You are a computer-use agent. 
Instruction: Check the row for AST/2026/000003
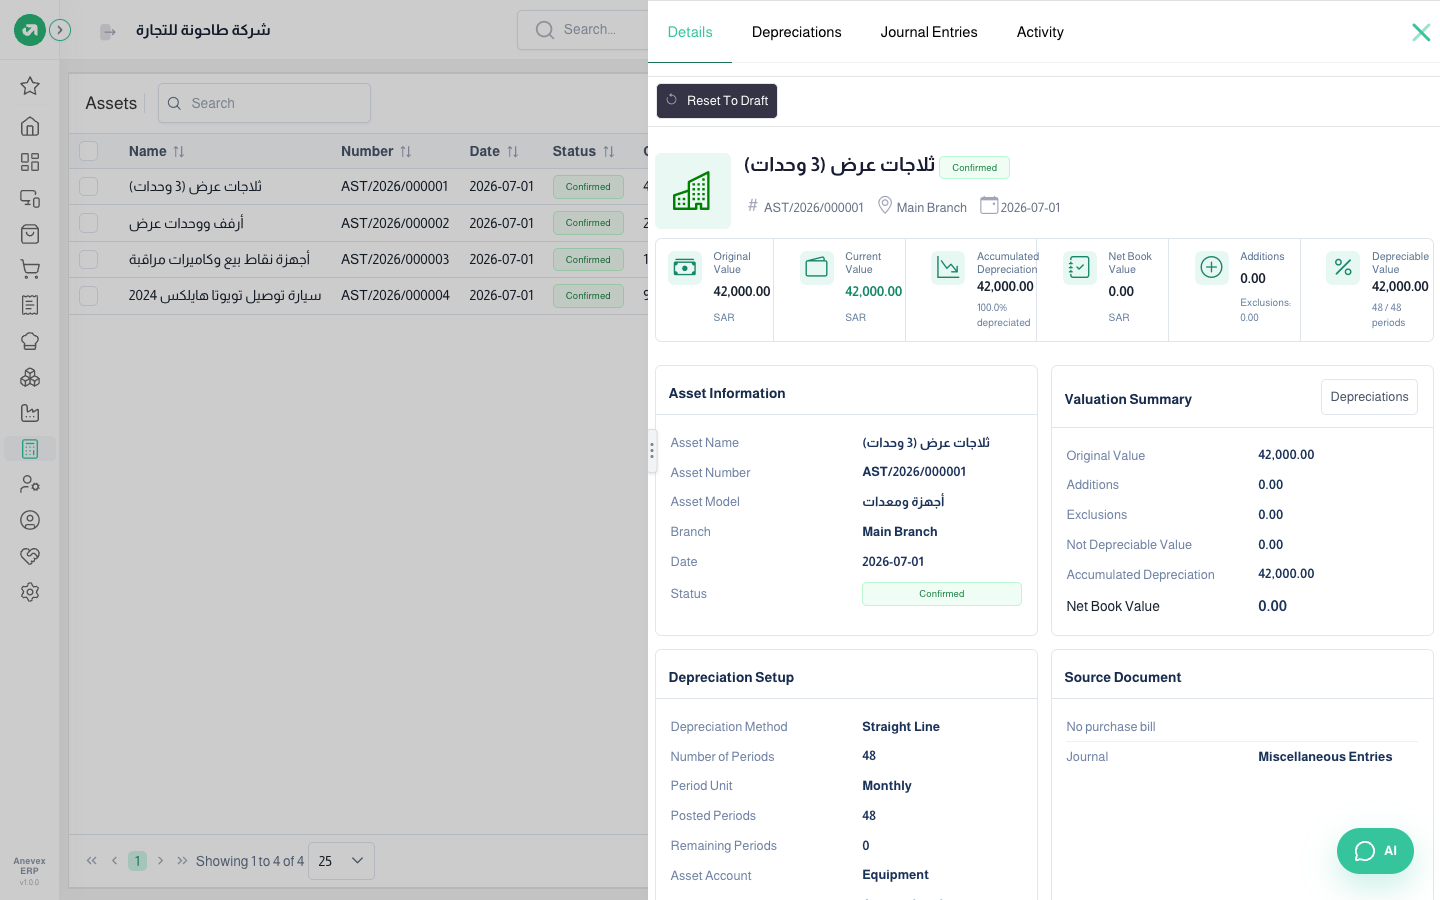tap(89, 259)
